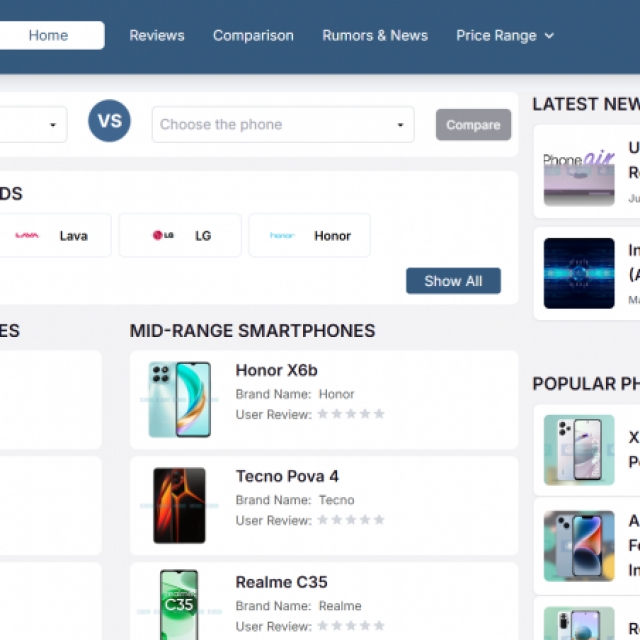Open the Choose the phone dropdown
Image resolution: width=640 pixels, height=640 pixels.
[283, 124]
